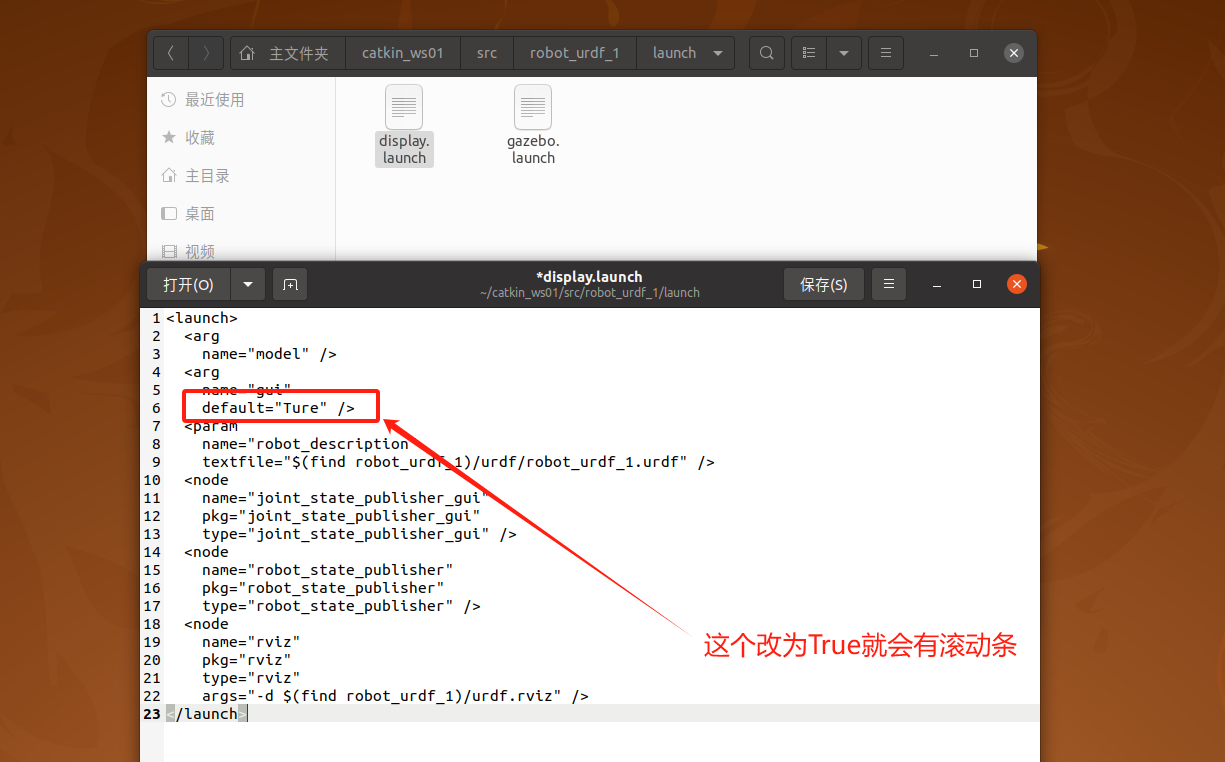Click pkg="joint_state_publisher_gui" line 12
The width and height of the screenshot is (1225, 762).
341,516
